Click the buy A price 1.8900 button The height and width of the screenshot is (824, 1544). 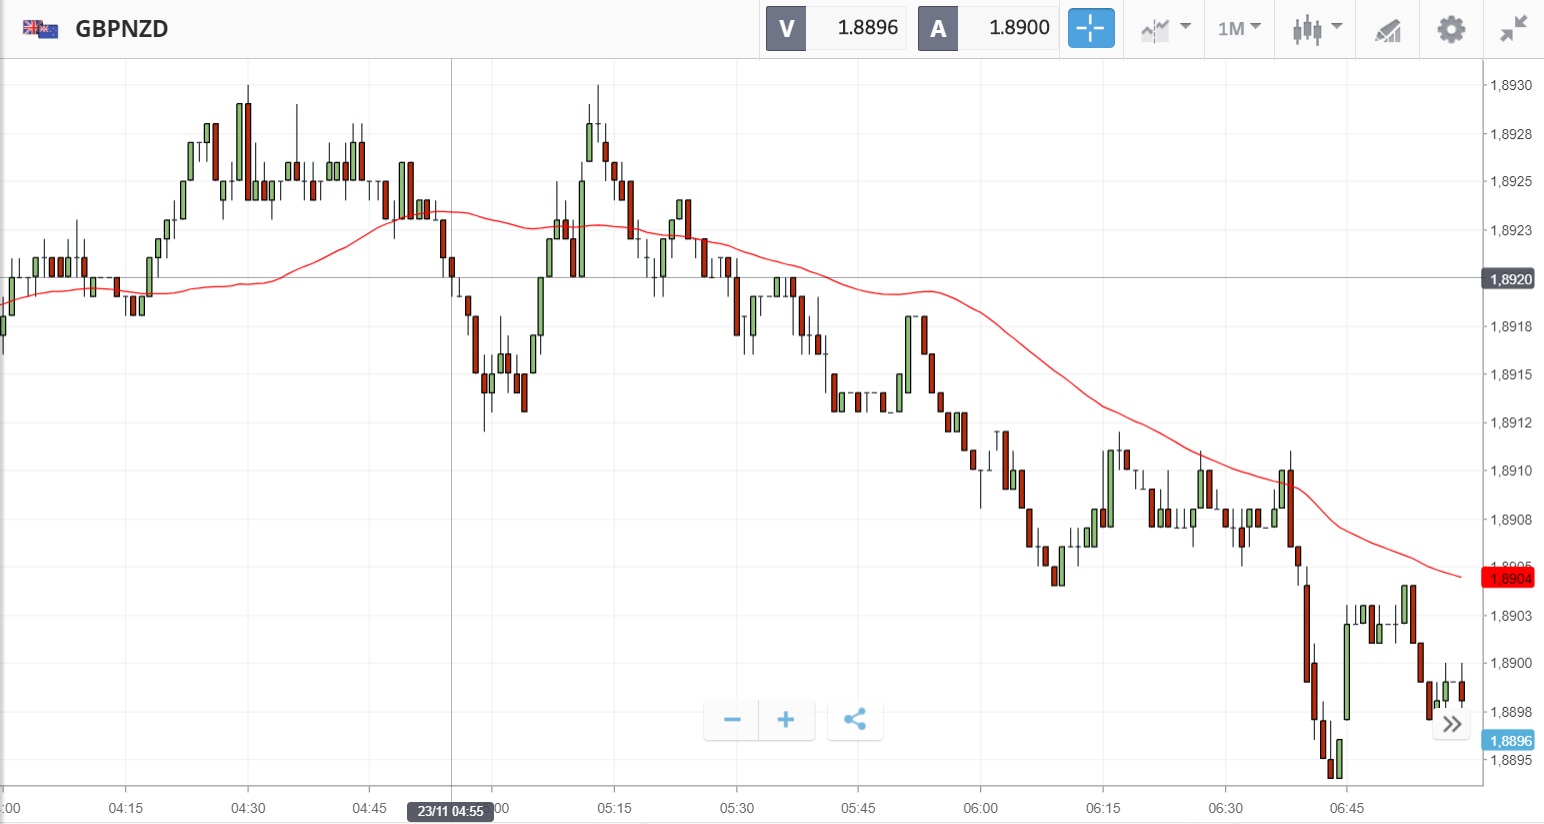pos(988,28)
